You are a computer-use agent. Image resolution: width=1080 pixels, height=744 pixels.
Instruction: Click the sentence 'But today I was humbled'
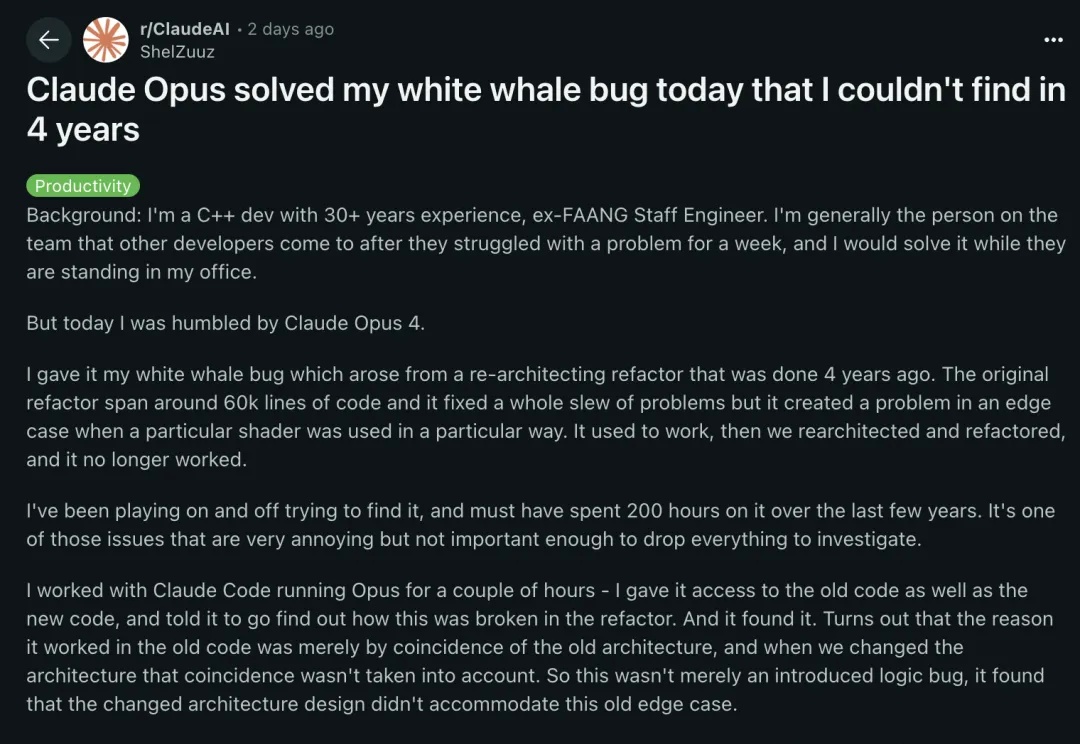[225, 323]
